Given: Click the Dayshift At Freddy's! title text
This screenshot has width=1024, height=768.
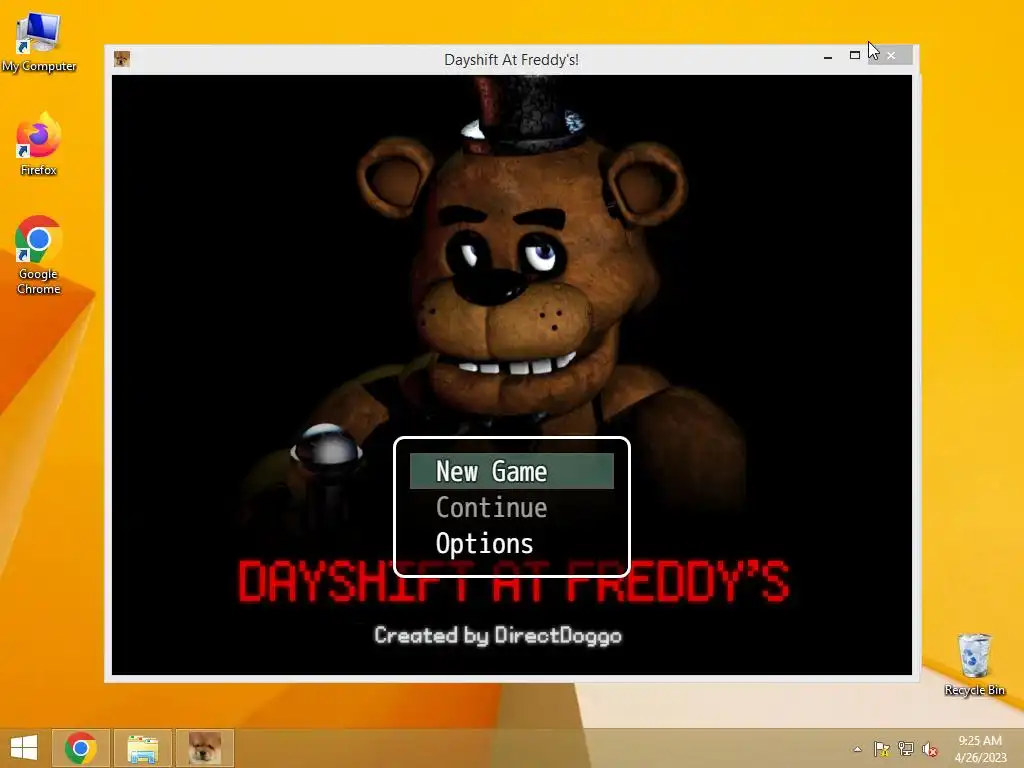Looking at the screenshot, I should point(511,59).
